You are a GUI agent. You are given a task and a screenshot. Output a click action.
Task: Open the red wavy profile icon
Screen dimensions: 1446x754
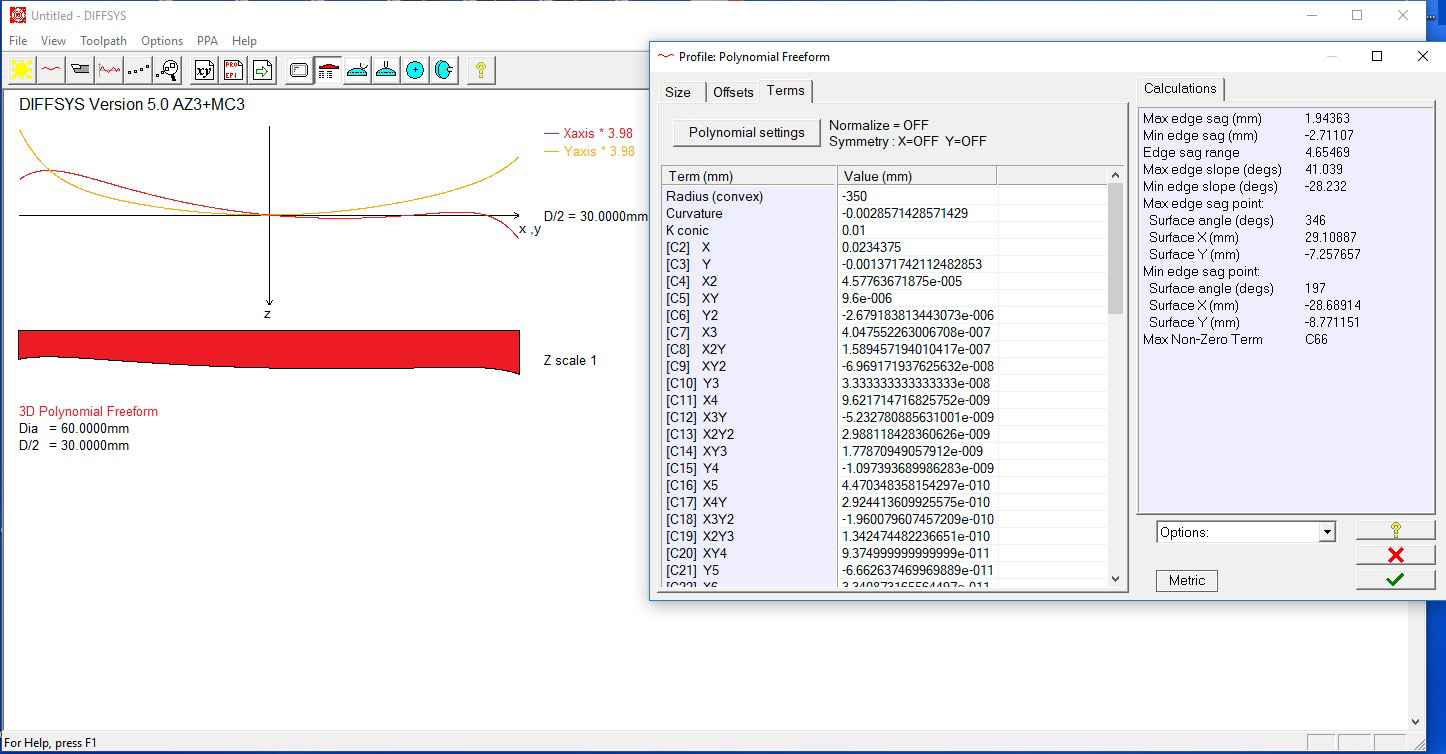click(51, 70)
